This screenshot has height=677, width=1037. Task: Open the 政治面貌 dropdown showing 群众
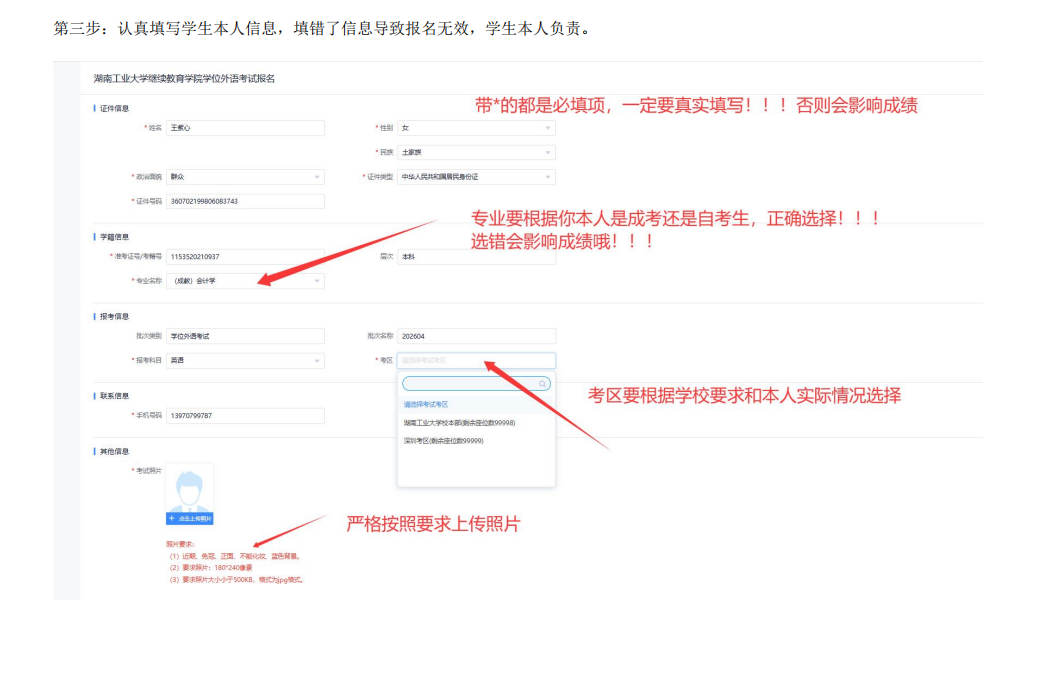tap(245, 177)
